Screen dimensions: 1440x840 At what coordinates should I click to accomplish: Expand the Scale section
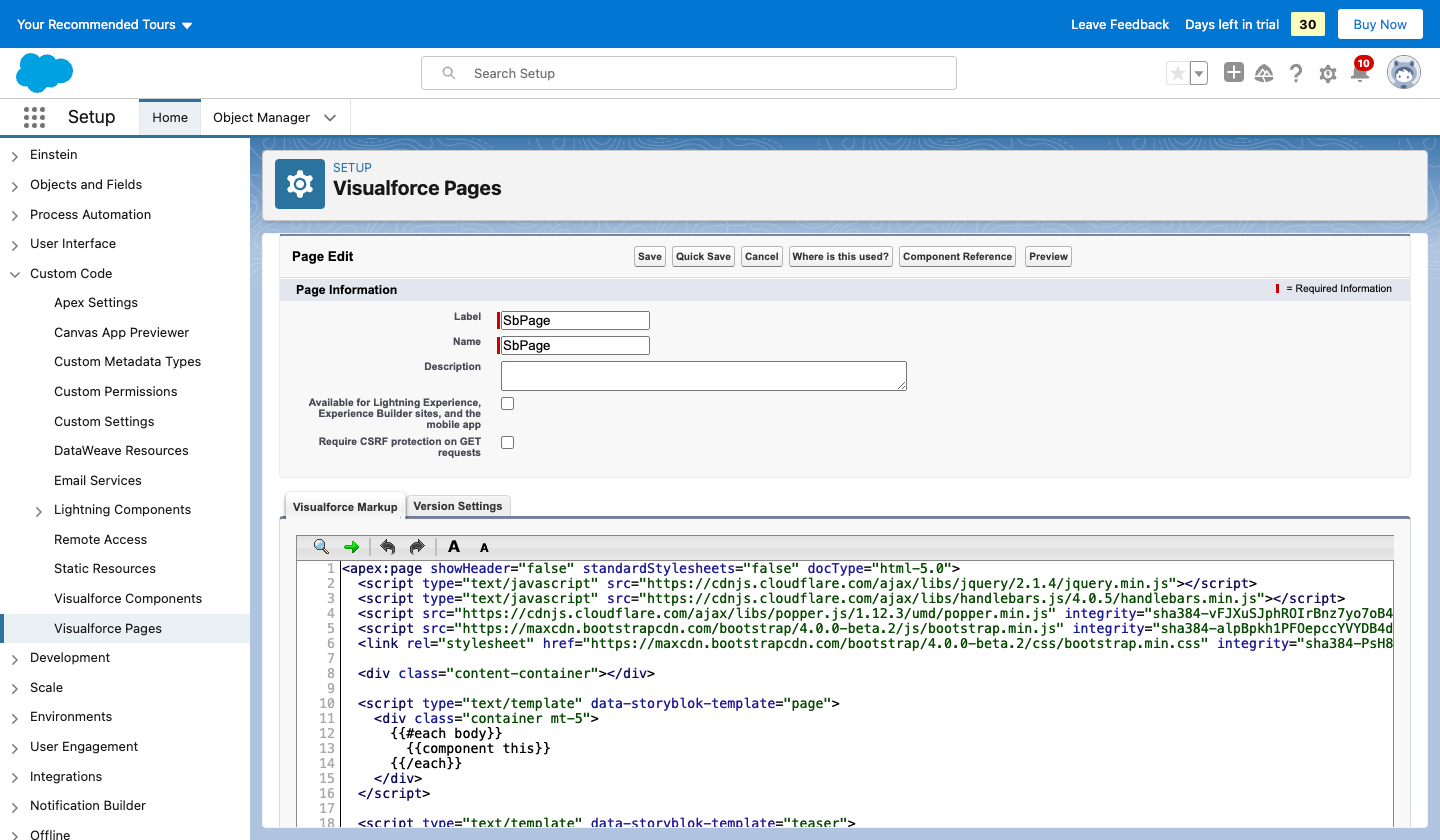click(x=14, y=689)
